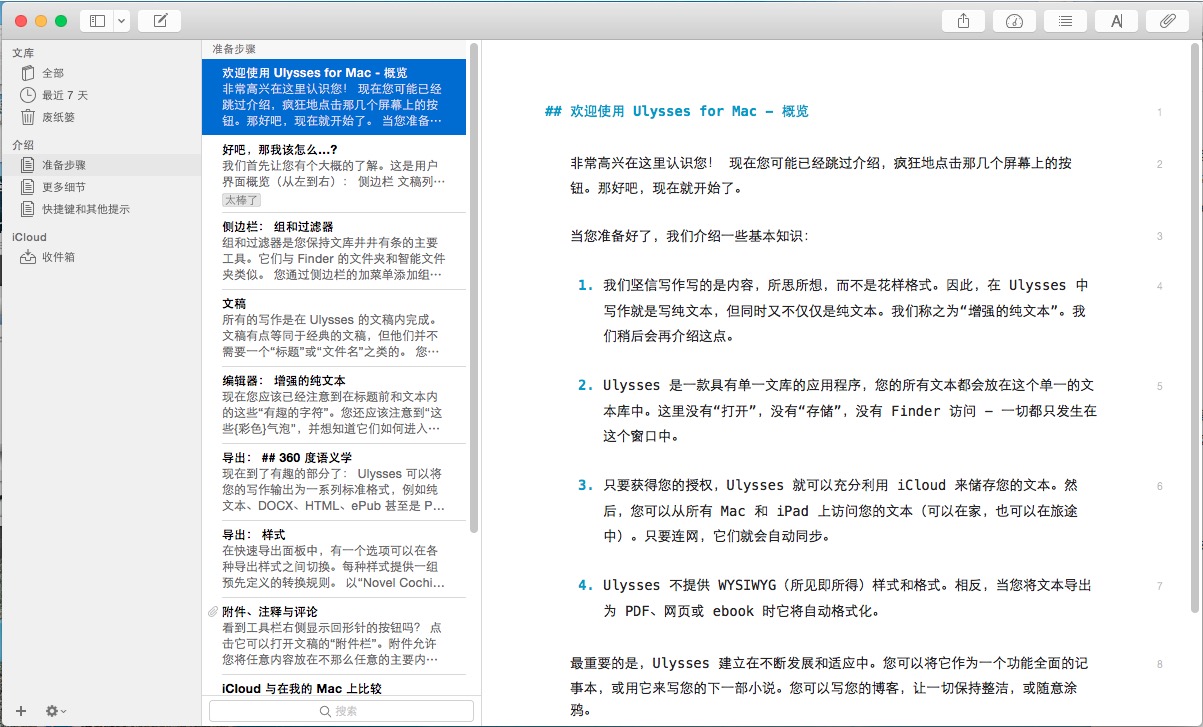Open the view layout dropdown arrow
This screenshot has width=1203, height=727.
[121, 21]
